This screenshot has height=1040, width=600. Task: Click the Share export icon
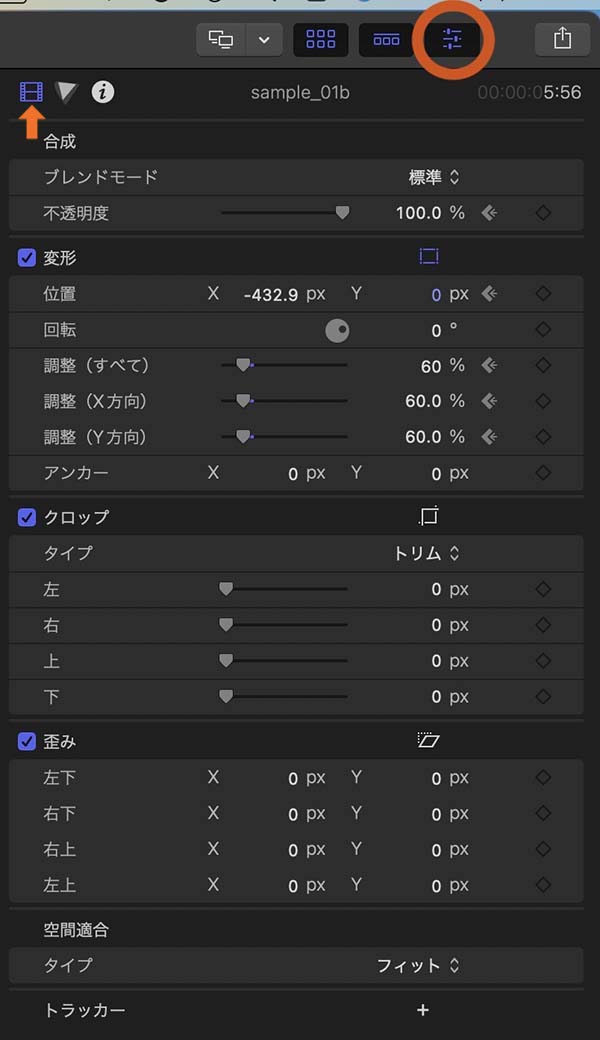click(x=562, y=40)
